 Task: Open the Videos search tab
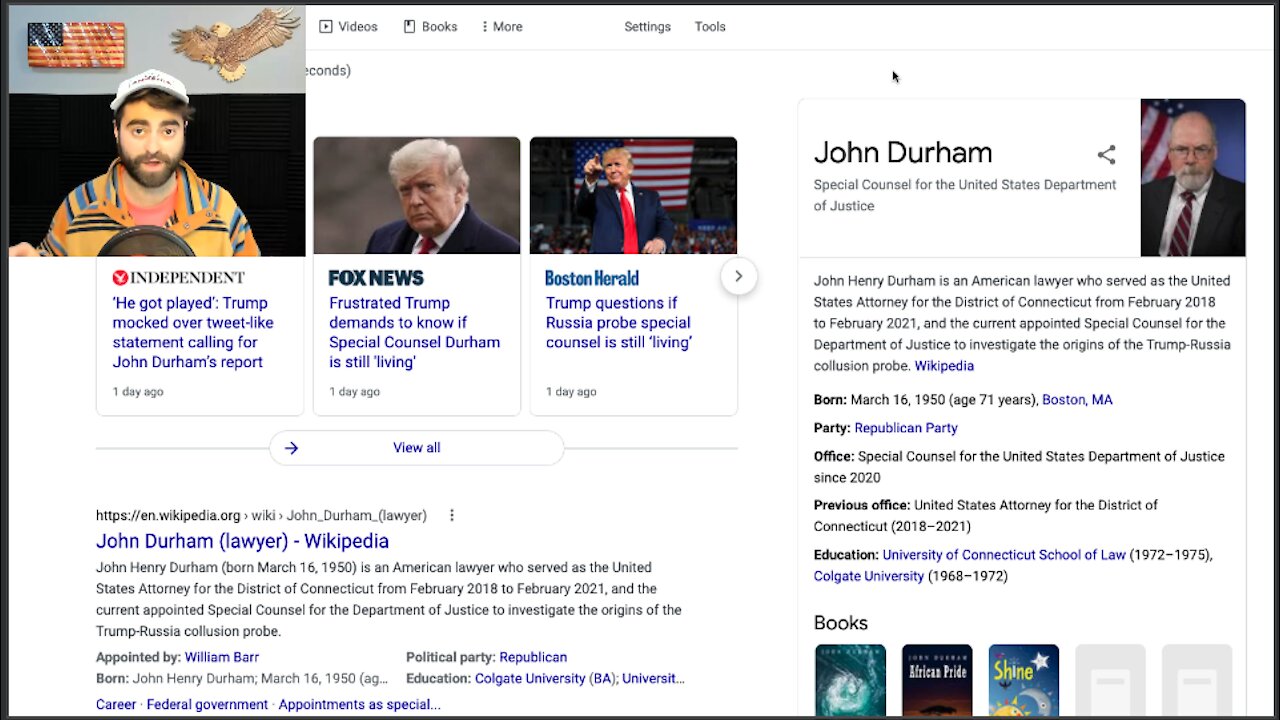tap(348, 27)
